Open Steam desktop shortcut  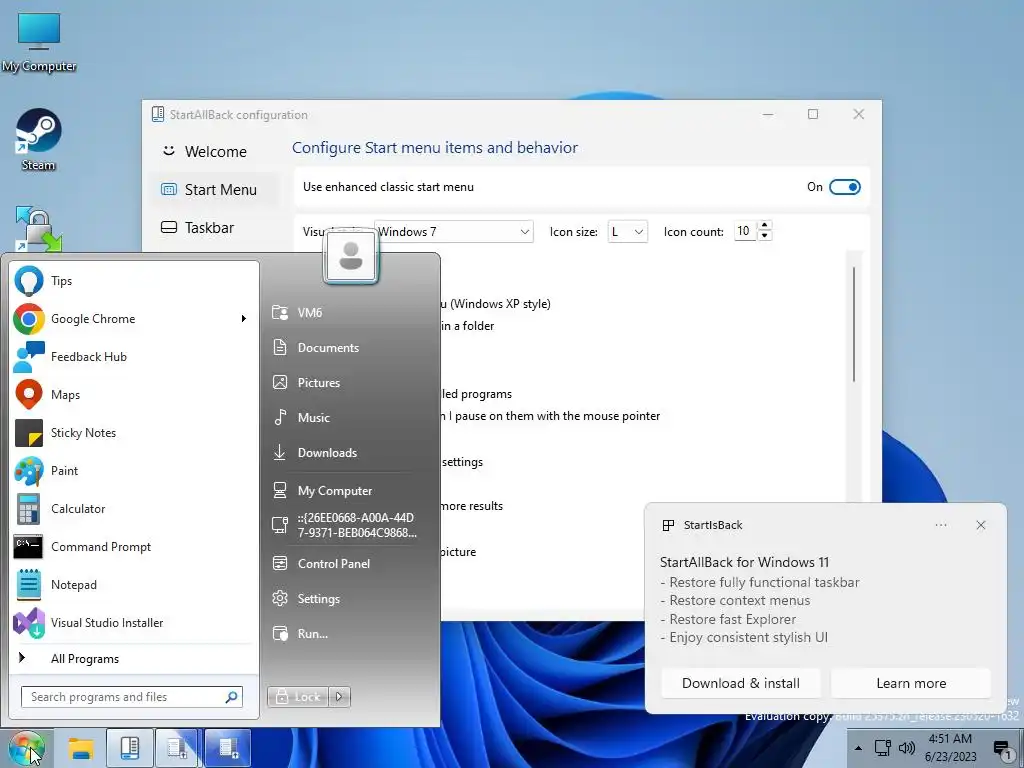pos(39,140)
